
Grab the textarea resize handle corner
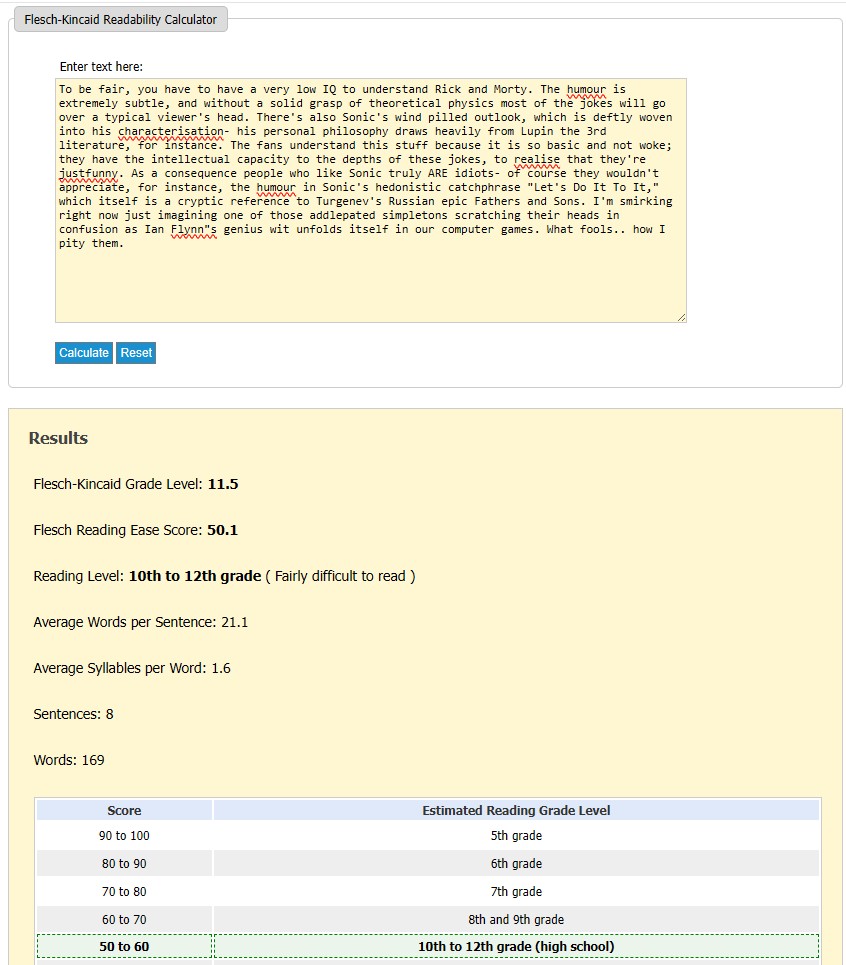(x=681, y=318)
